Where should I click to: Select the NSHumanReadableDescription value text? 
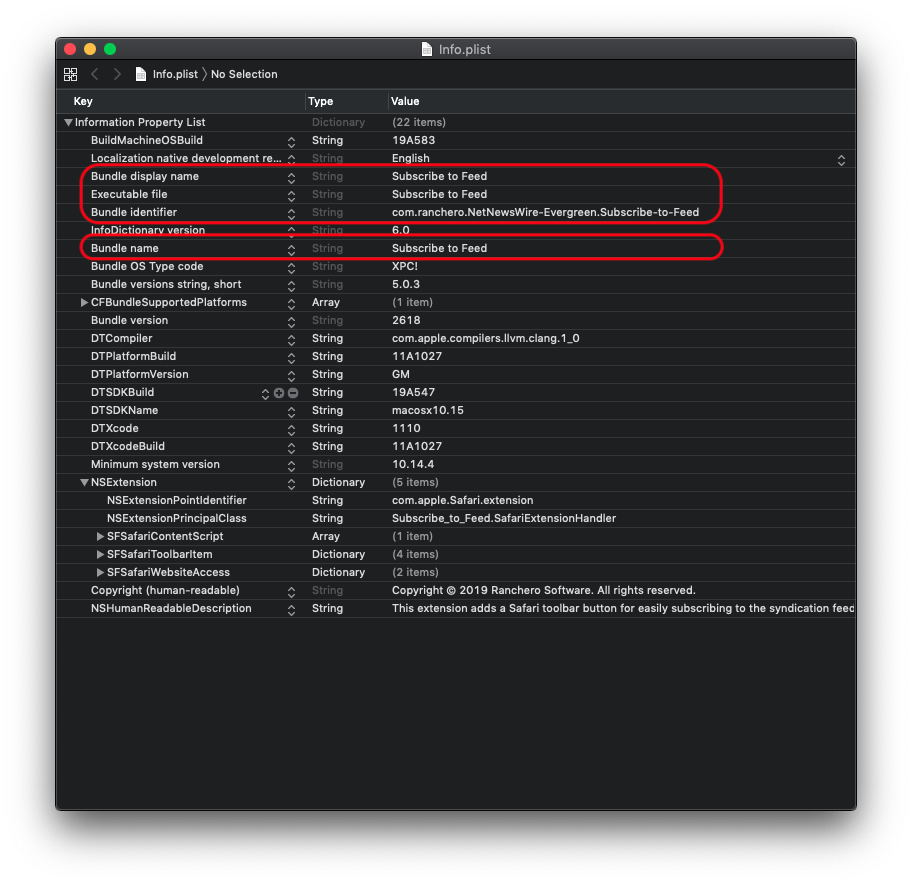coord(623,609)
